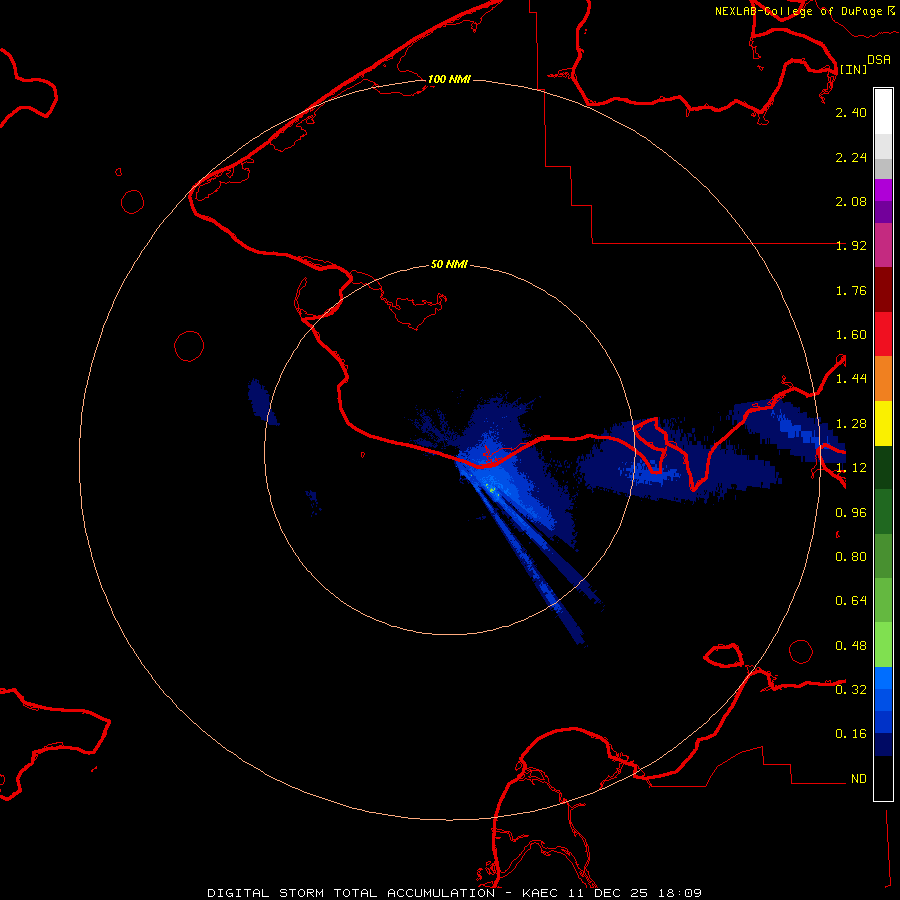Click the ND legend label
Image resolution: width=900 pixels, height=900 pixels.
pyautogui.click(x=859, y=779)
